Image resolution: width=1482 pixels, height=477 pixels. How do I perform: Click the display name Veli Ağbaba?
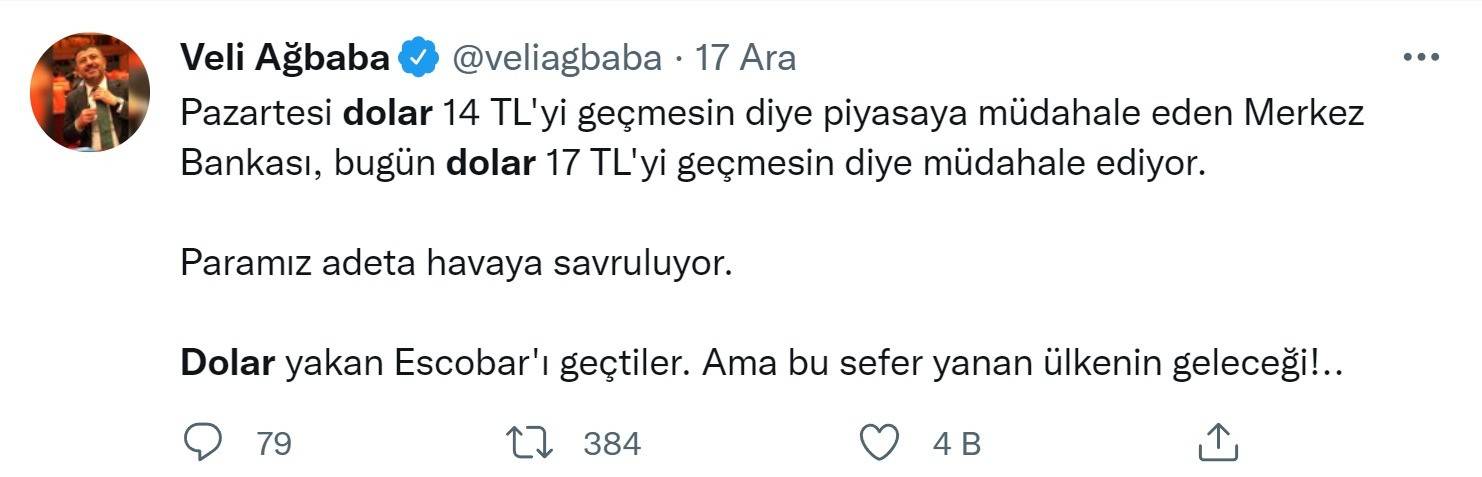point(284,59)
